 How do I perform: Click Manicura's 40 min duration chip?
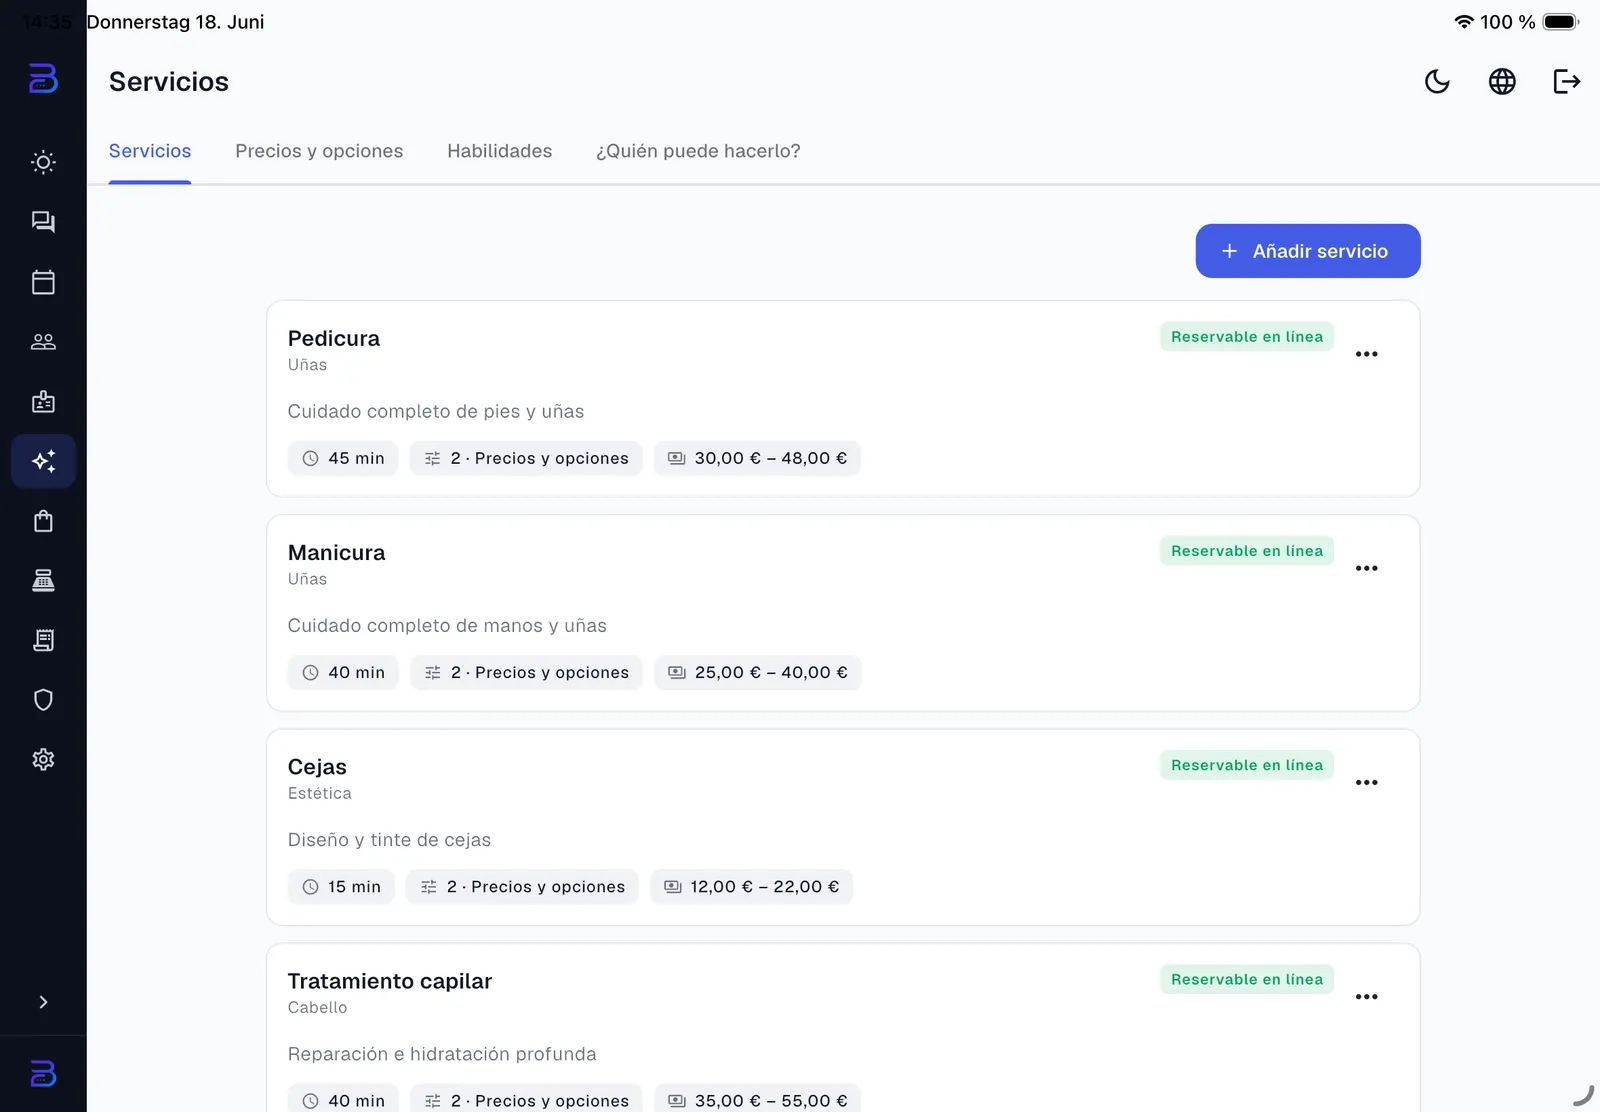tap(343, 672)
